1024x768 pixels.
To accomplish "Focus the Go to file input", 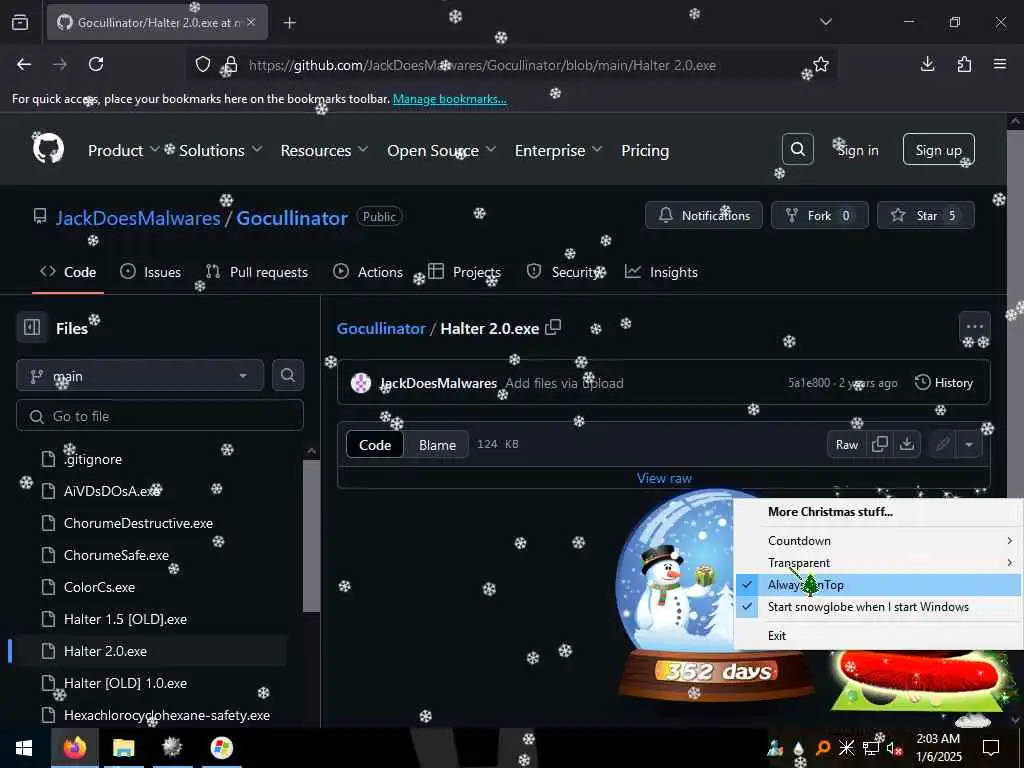I will coord(160,415).
